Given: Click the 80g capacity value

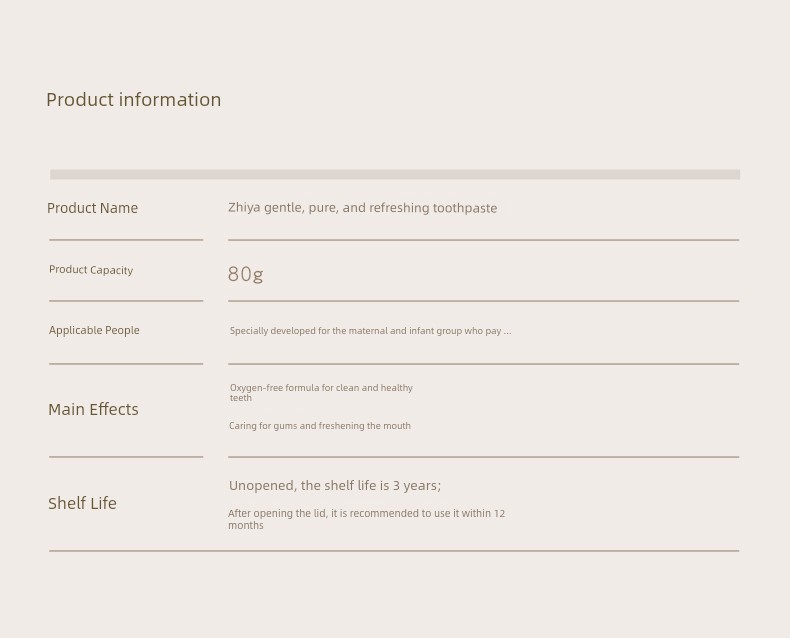Looking at the screenshot, I should [245, 274].
